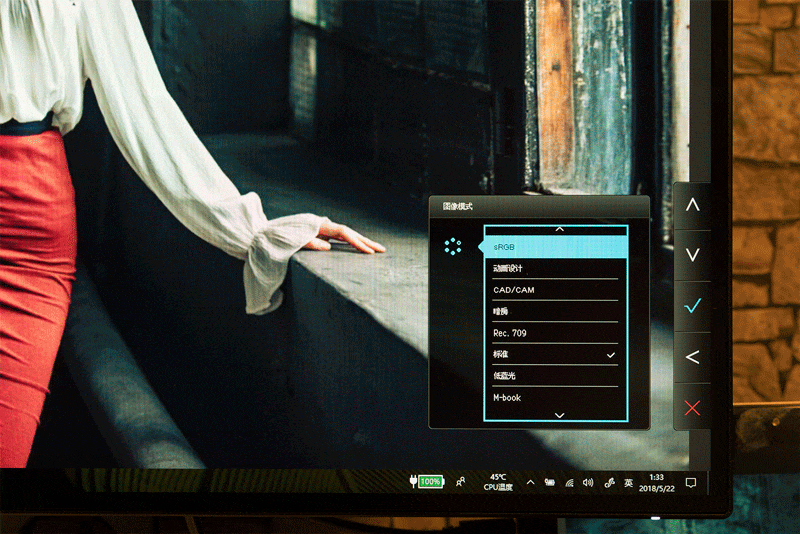Screen dimensions: 800x534
Task: Click the OSD up arrow key
Action: point(692,205)
